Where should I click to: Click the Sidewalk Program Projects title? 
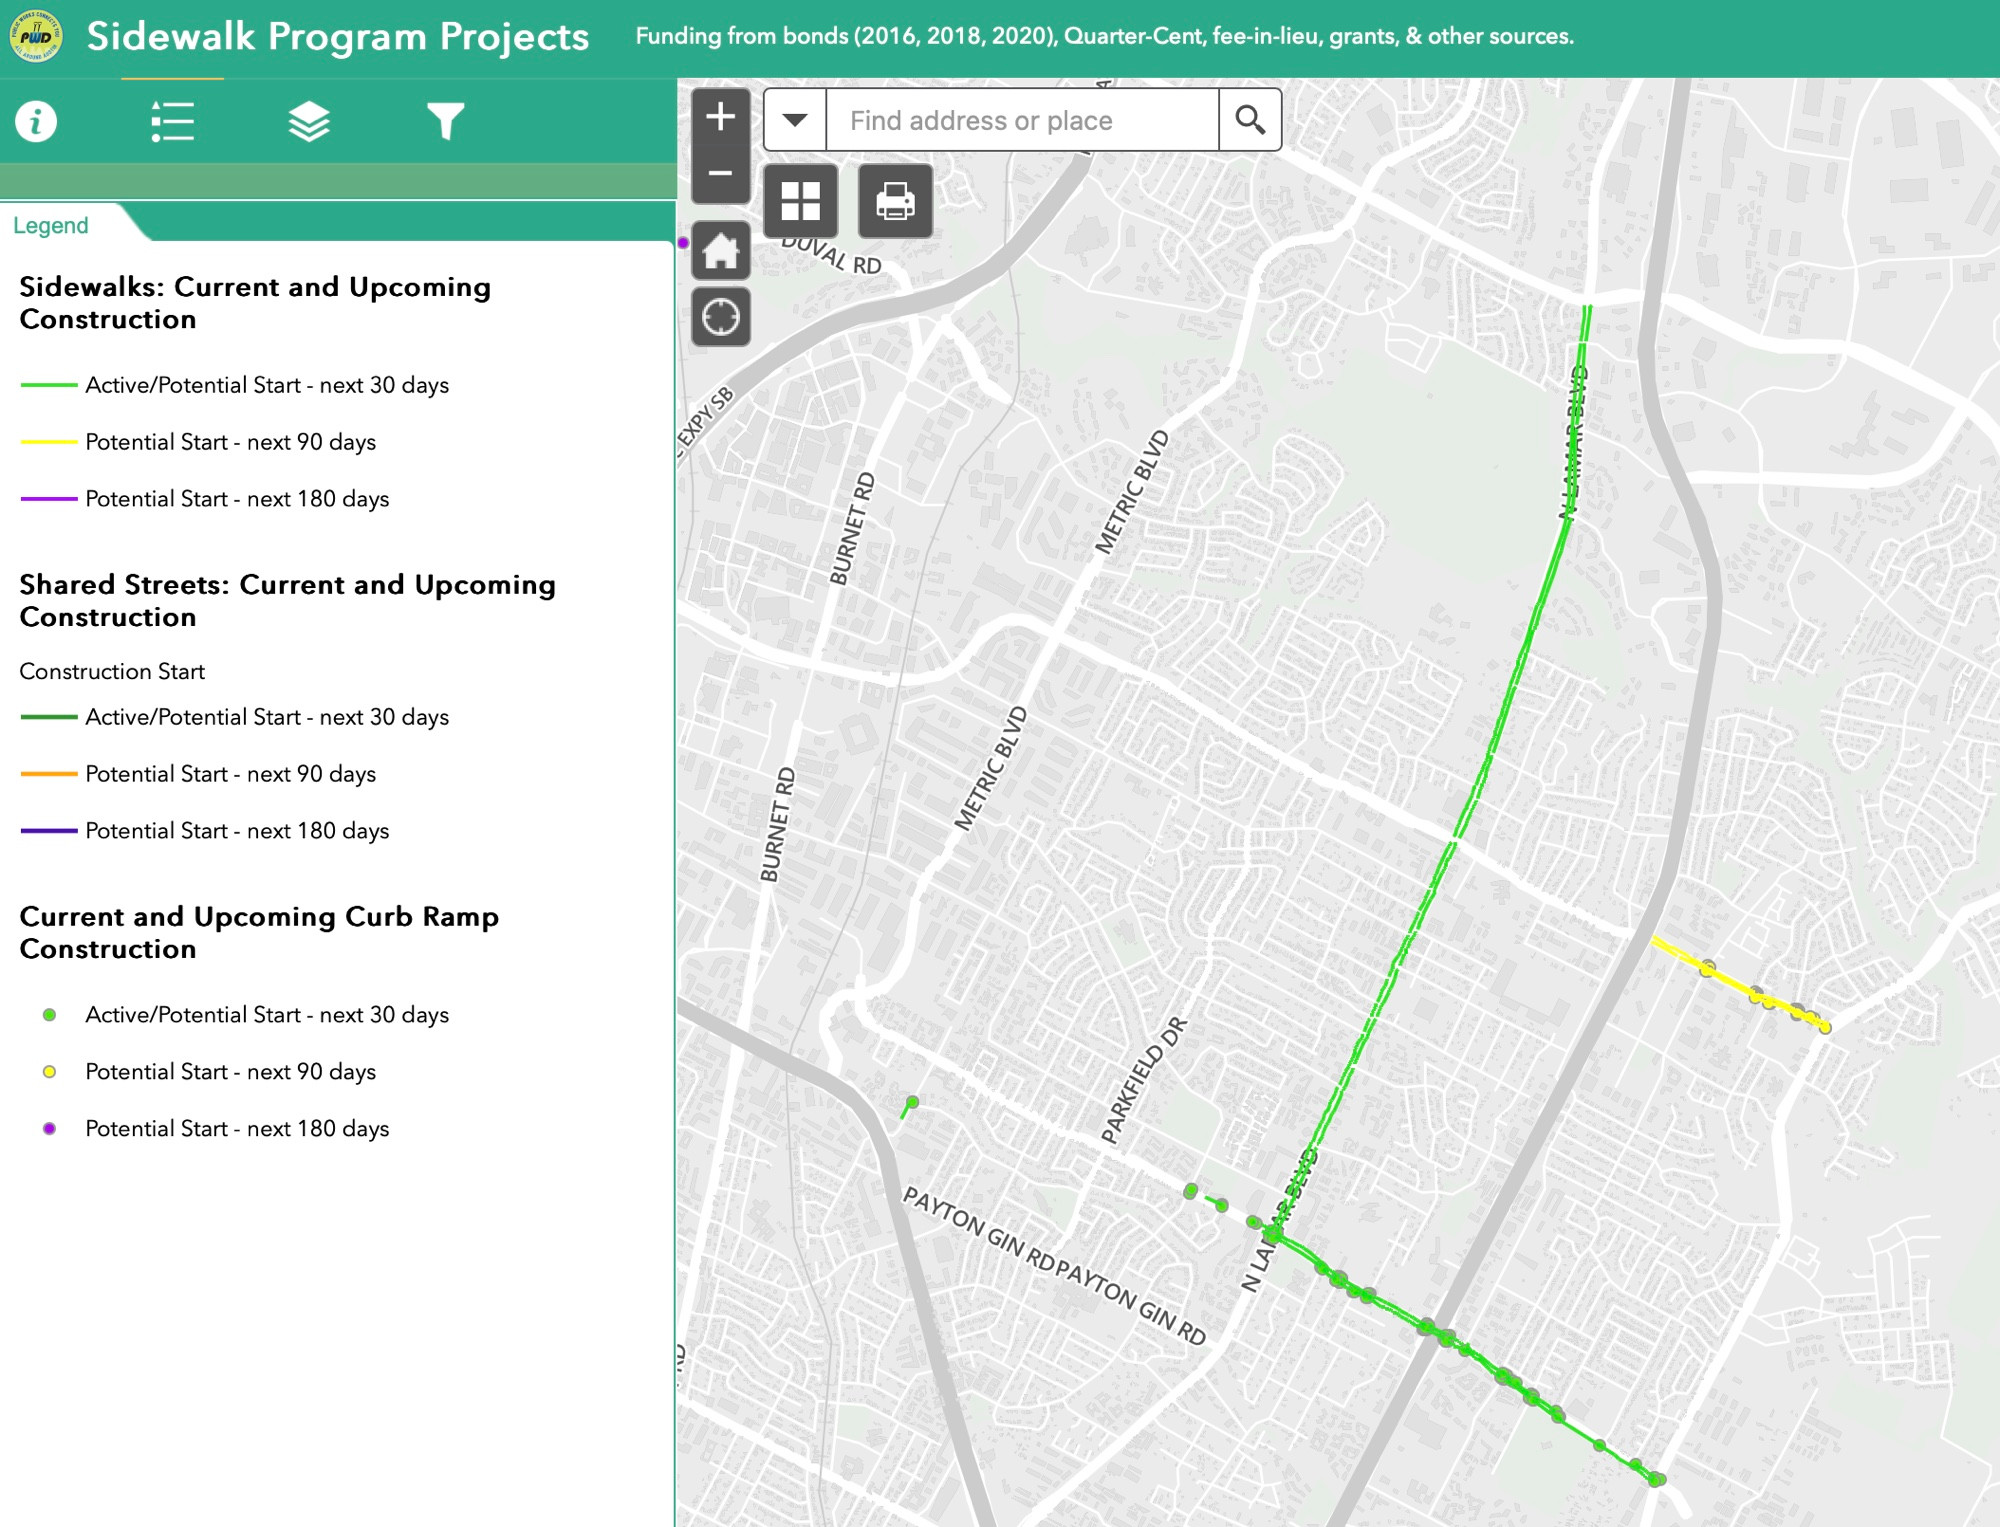click(x=338, y=37)
